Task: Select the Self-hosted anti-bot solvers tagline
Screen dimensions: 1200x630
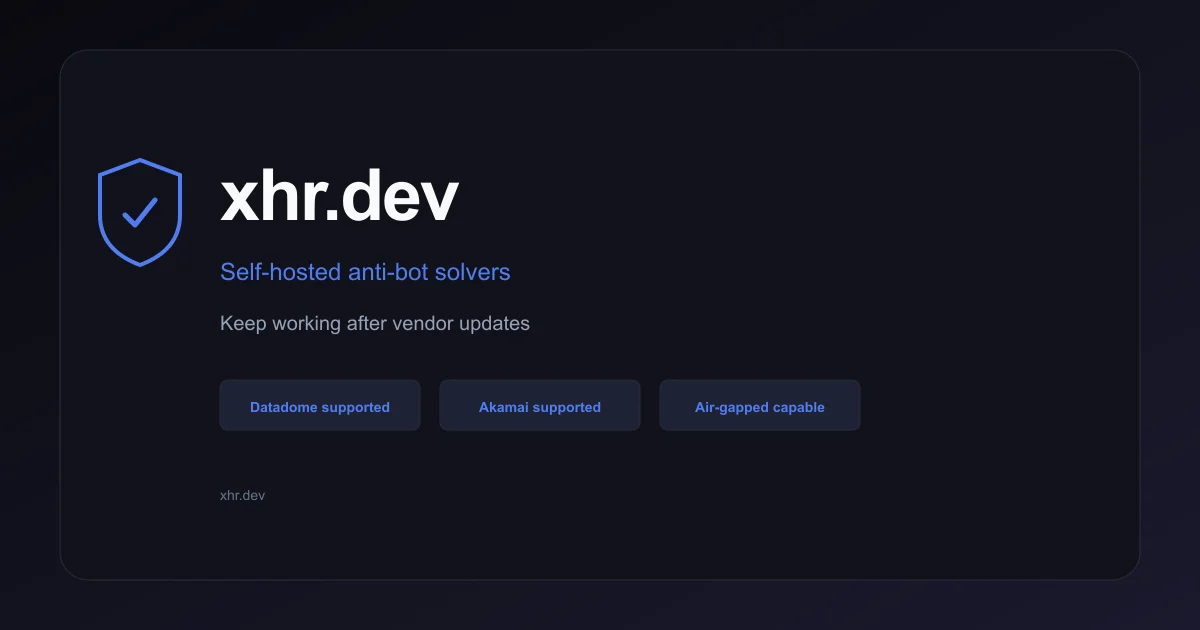Action: (x=365, y=272)
